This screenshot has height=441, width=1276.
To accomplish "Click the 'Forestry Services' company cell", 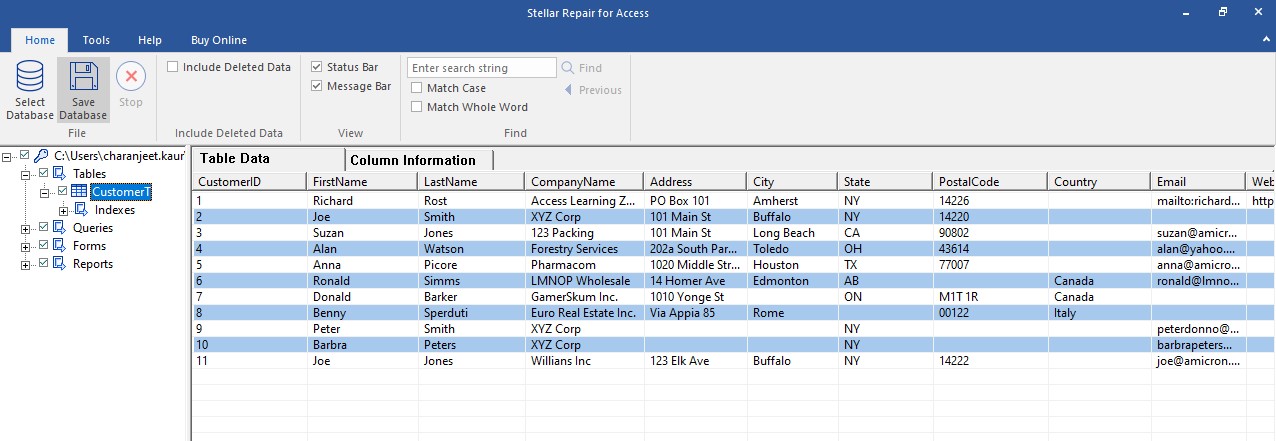I will (584, 249).
